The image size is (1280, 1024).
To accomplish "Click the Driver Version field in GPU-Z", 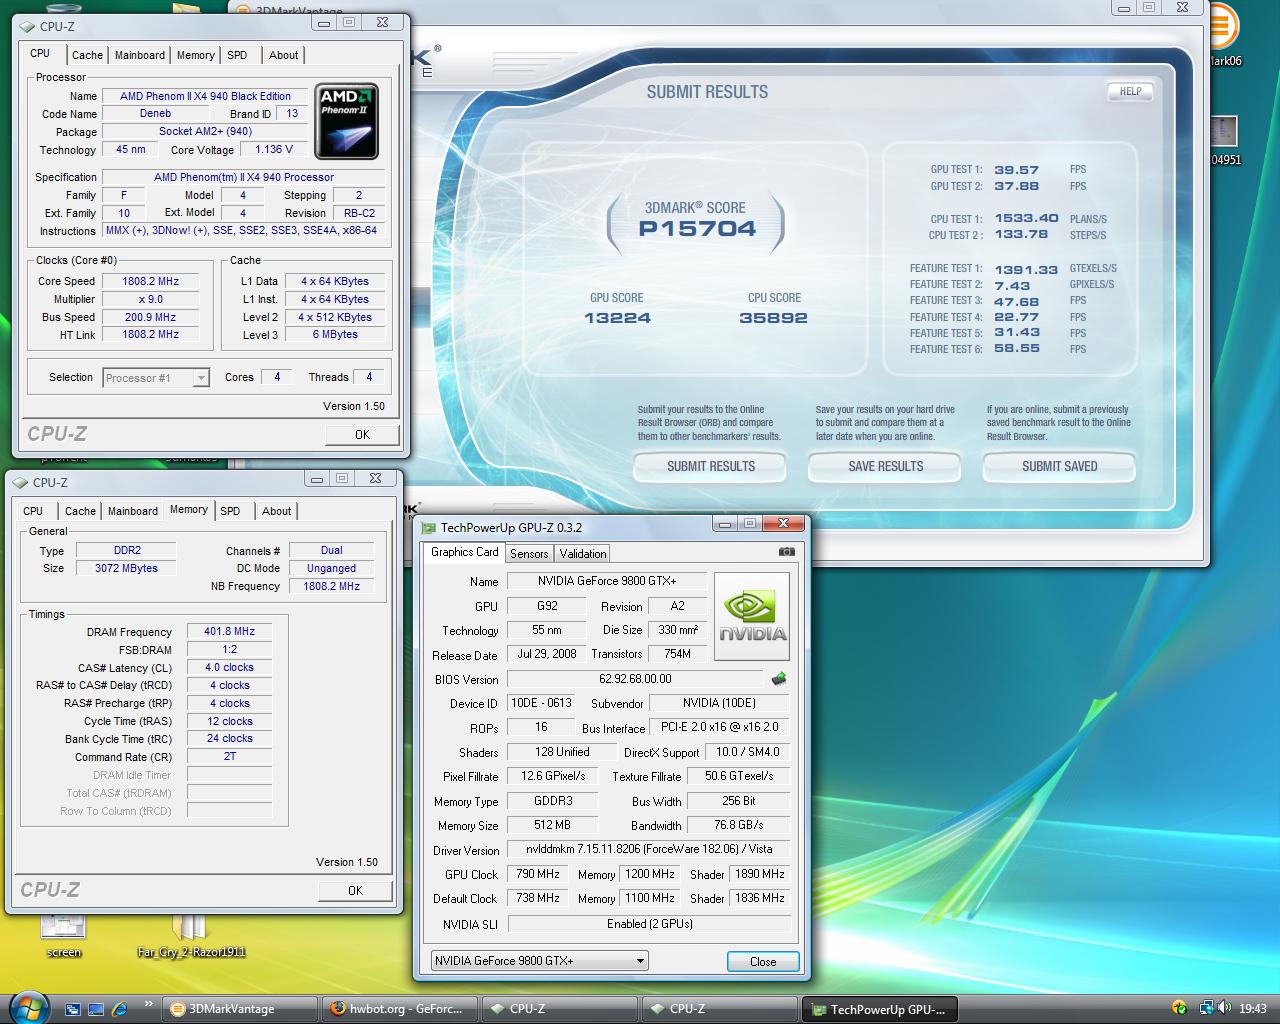I will tap(649, 849).
